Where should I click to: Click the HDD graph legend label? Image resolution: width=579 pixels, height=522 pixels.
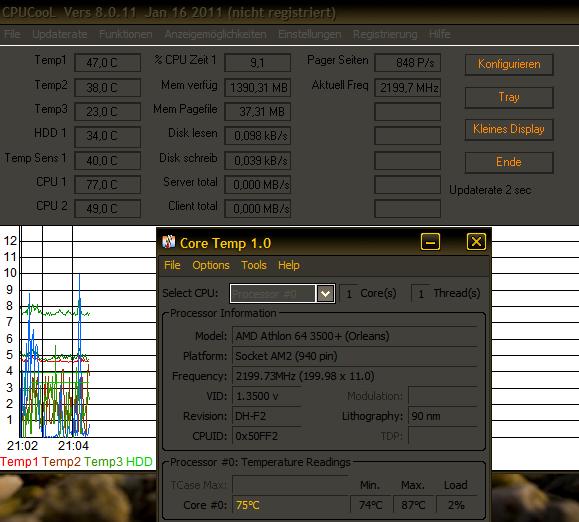pyautogui.click(x=139, y=461)
